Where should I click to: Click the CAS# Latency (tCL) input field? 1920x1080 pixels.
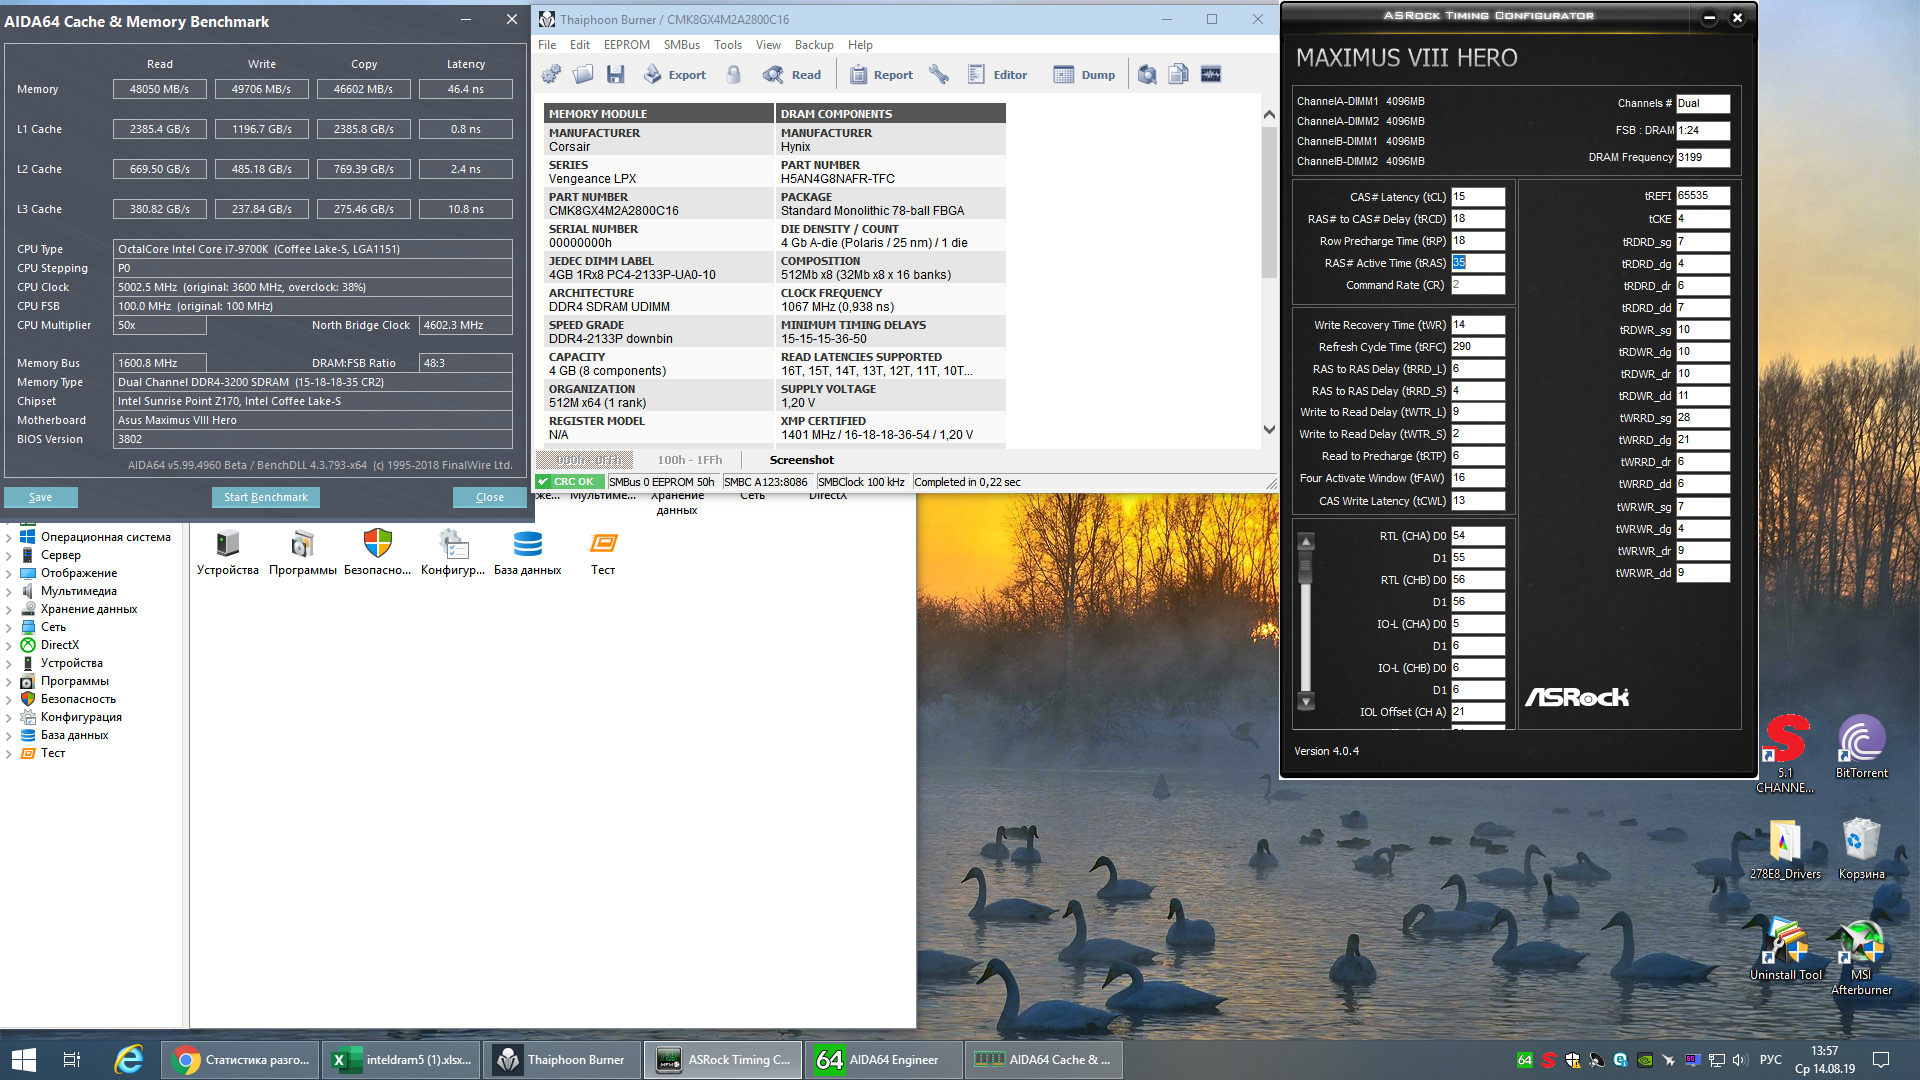pyautogui.click(x=1478, y=197)
